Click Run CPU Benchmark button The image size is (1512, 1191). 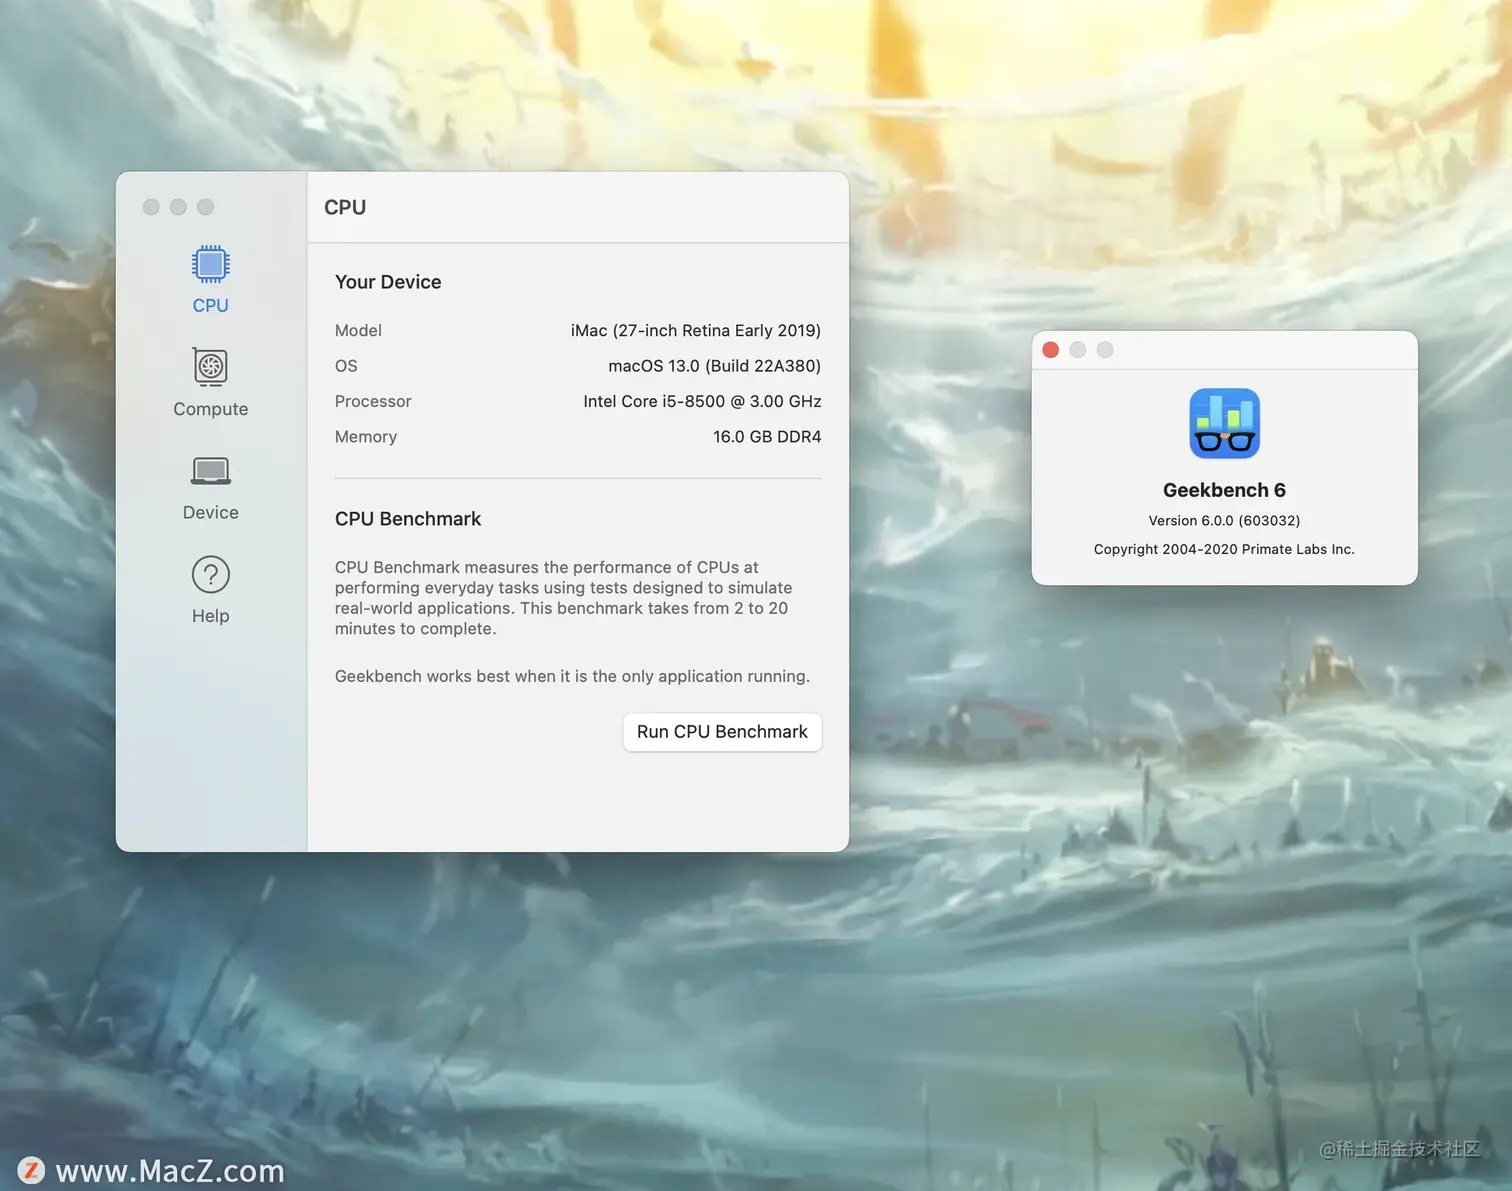coord(722,732)
